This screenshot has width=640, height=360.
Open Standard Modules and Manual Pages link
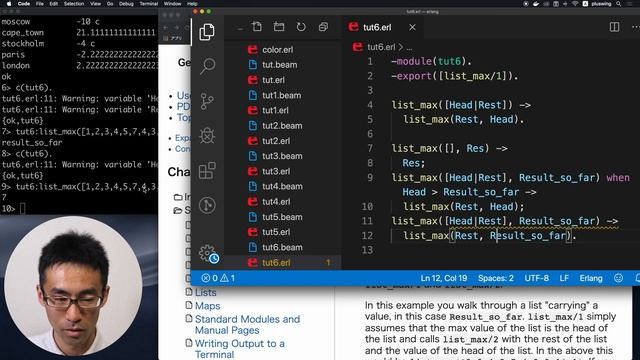coord(247,324)
